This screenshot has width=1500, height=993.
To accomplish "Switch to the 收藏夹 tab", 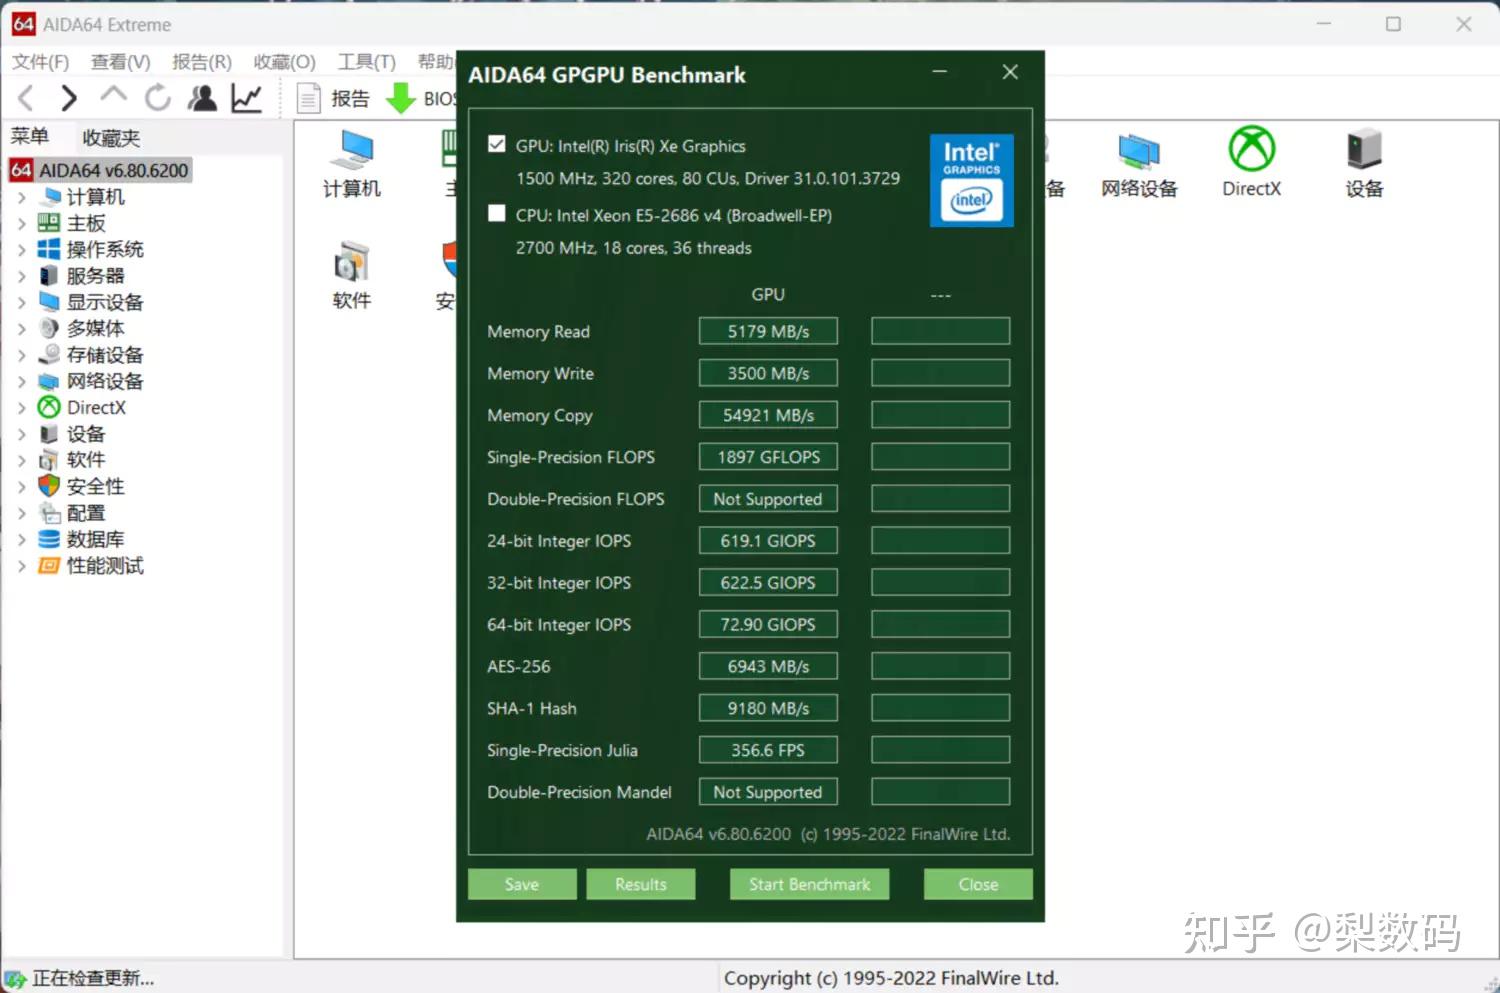I will pos(109,137).
